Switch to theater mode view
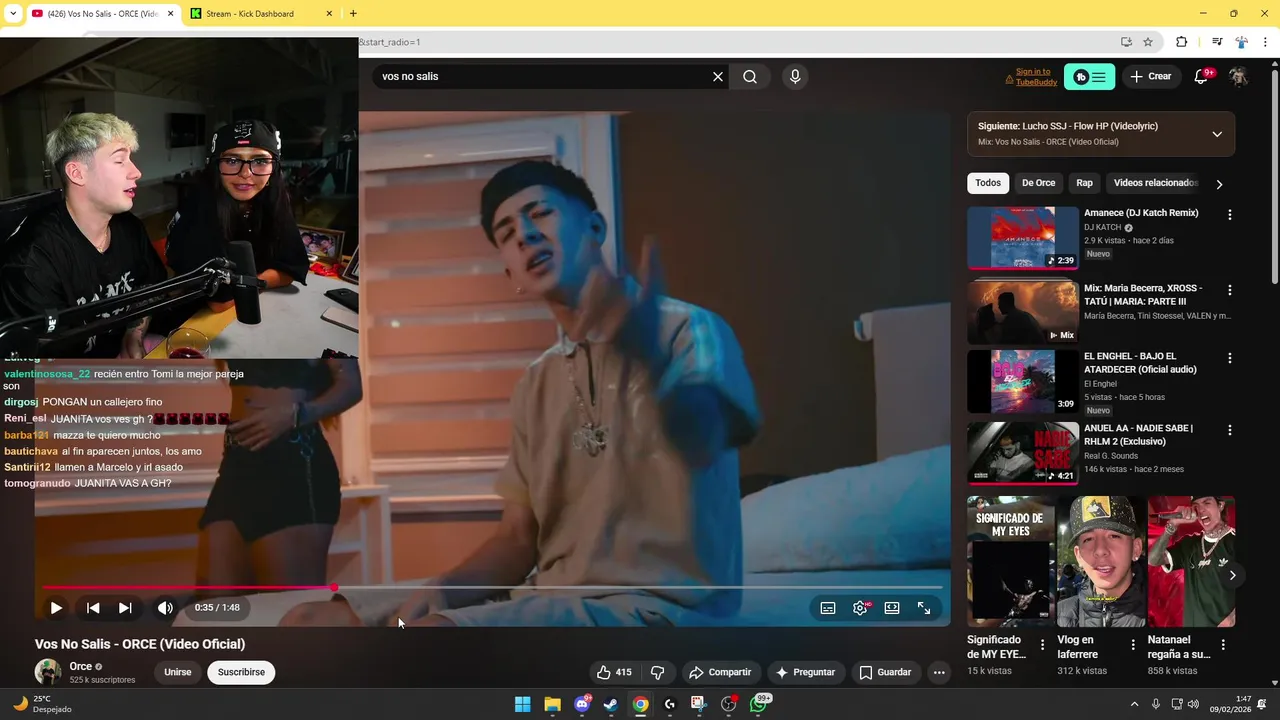 click(x=892, y=607)
